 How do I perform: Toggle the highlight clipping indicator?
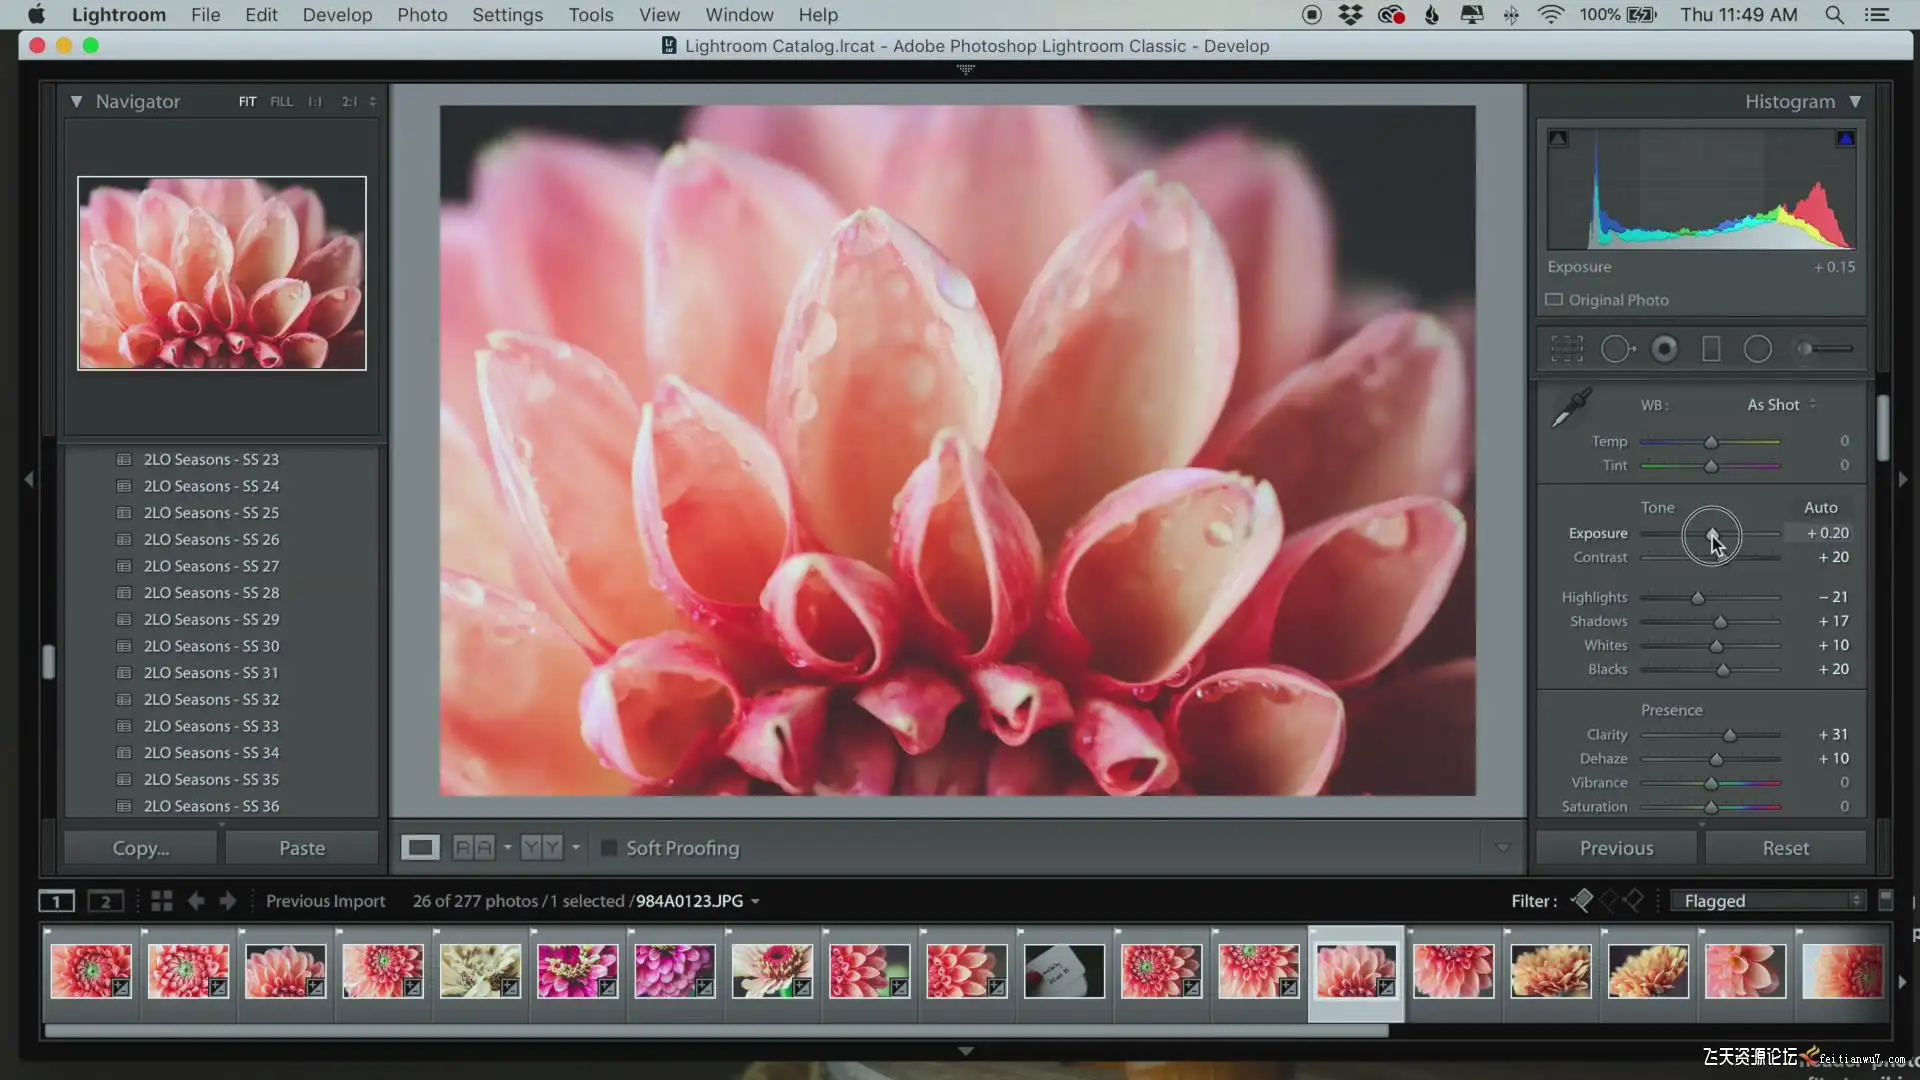[x=1845, y=139]
